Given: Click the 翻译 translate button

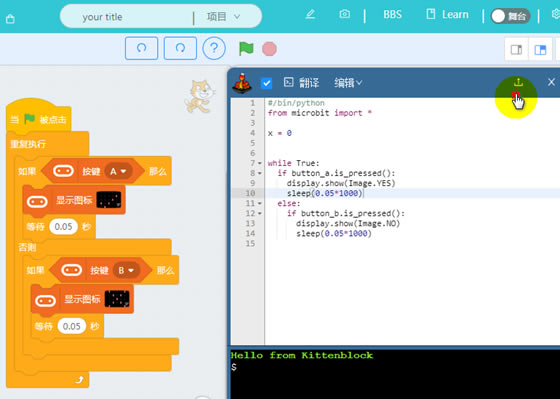Looking at the screenshot, I should tap(301, 83).
